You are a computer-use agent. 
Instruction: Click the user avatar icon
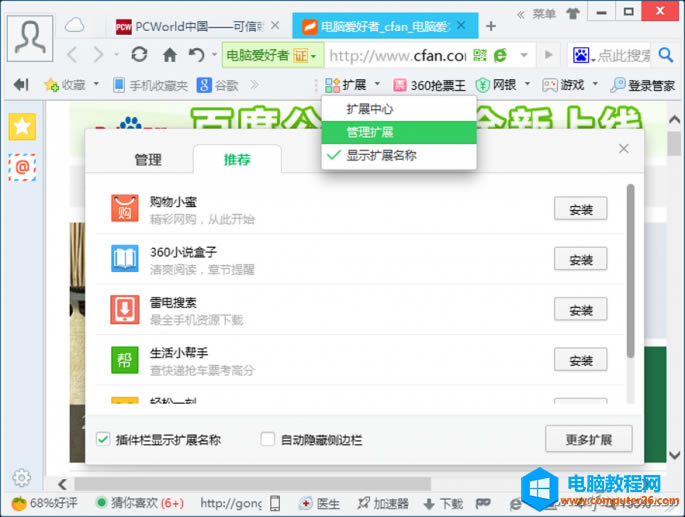[x=30, y=37]
